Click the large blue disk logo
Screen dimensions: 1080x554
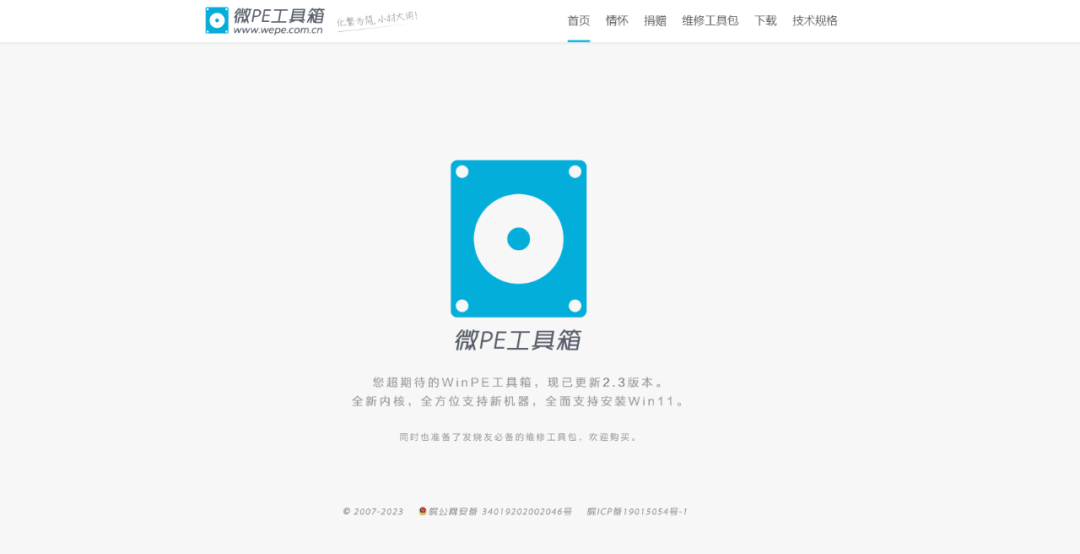519,238
